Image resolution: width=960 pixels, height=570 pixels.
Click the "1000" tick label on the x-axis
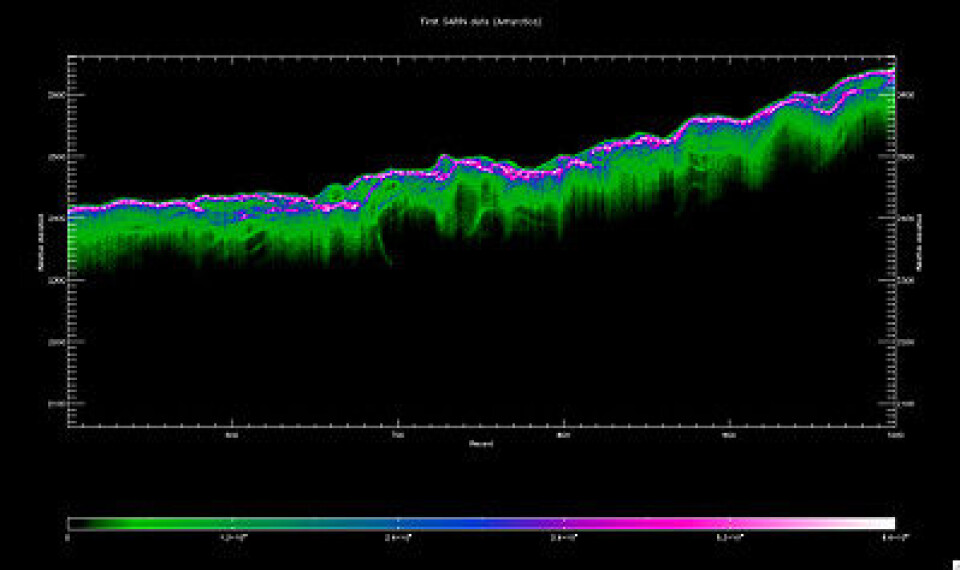tap(894, 435)
